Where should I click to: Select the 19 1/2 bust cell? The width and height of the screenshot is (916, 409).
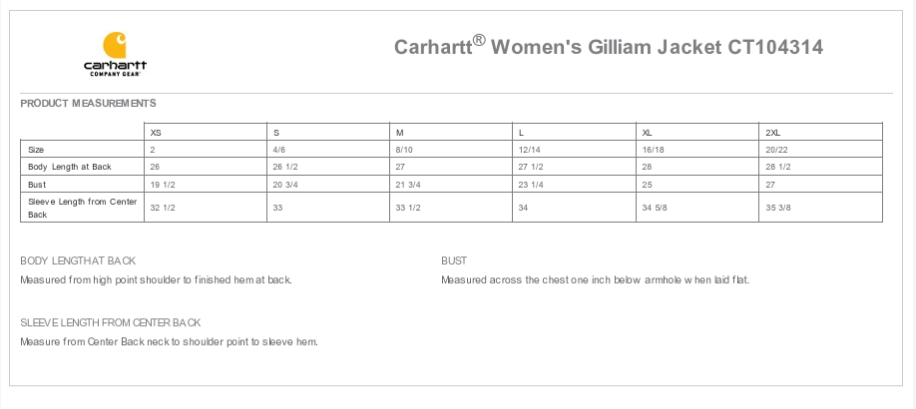(x=162, y=184)
